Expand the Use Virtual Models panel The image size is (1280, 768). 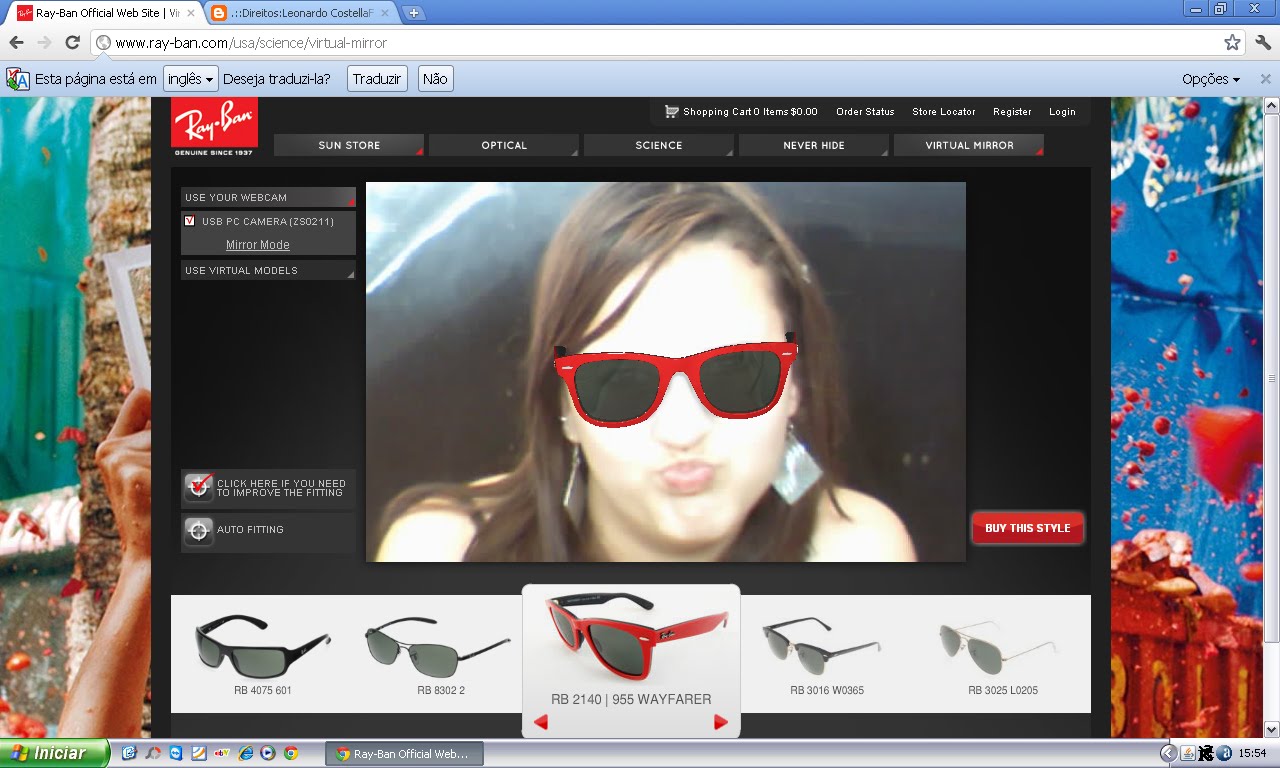pyautogui.click(x=268, y=270)
